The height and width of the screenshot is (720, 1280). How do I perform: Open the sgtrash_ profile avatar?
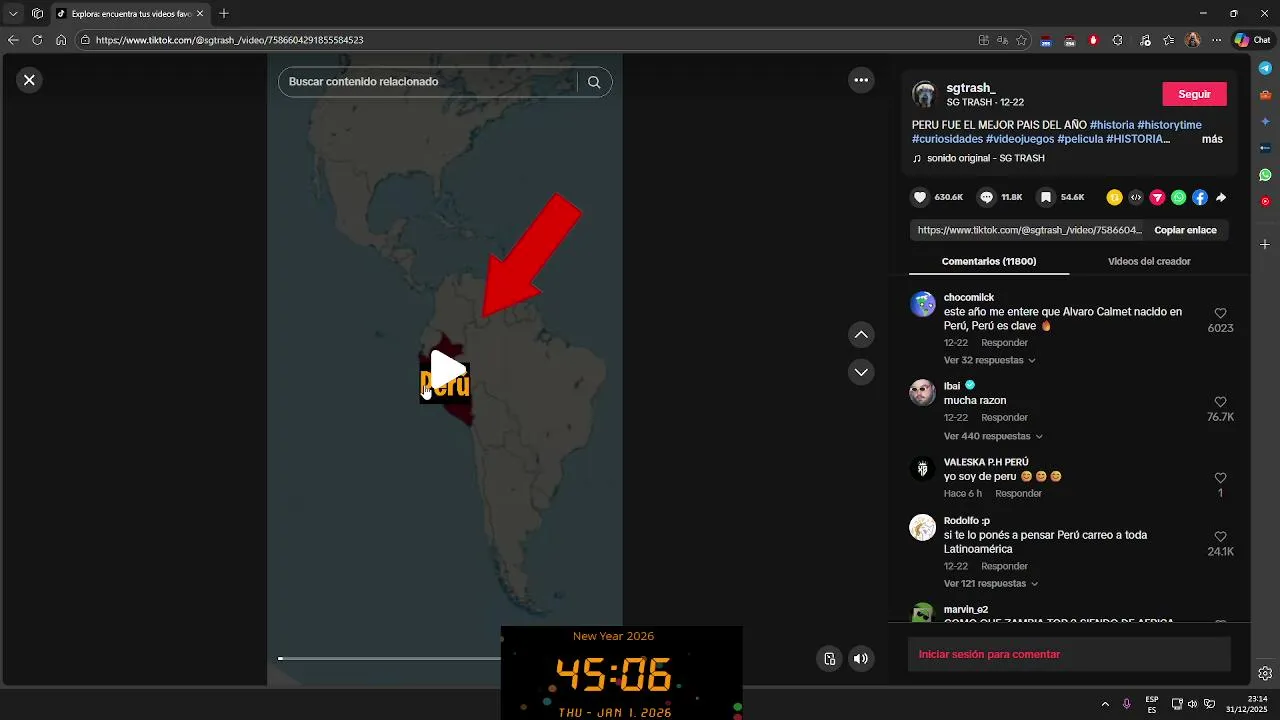click(924, 94)
